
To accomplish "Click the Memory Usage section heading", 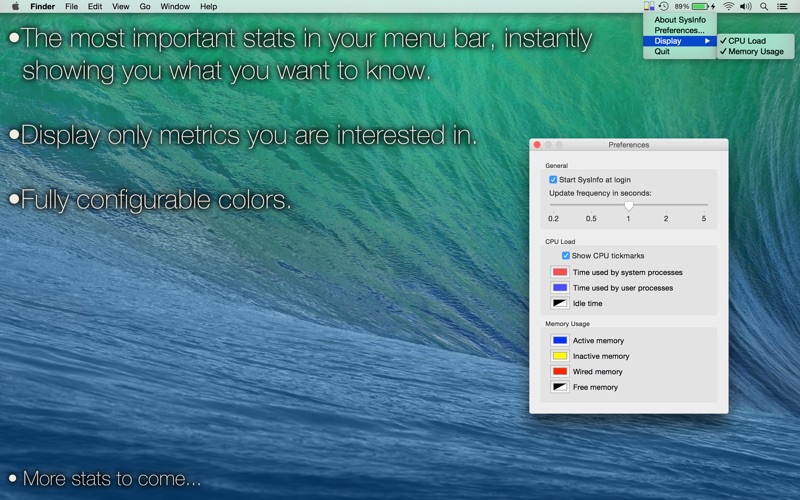I will click(567, 324).
